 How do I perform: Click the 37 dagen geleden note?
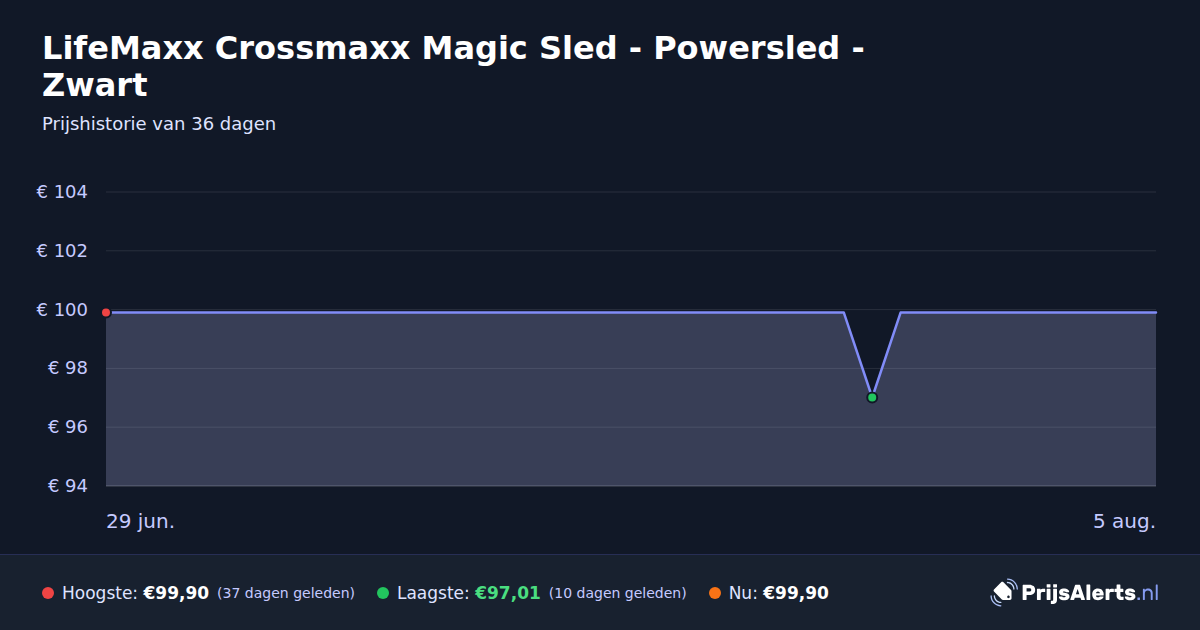[286, 593]
